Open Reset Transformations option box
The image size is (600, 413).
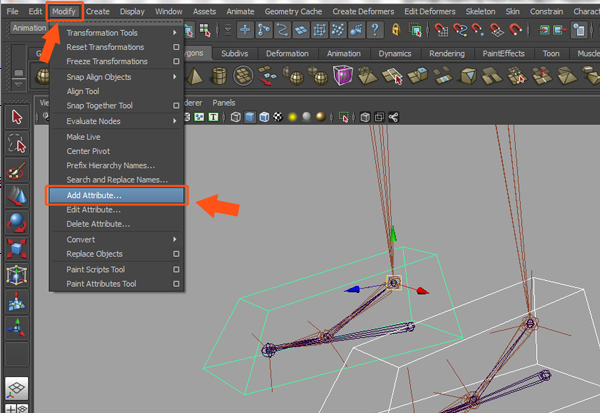(x=176, y=47)
